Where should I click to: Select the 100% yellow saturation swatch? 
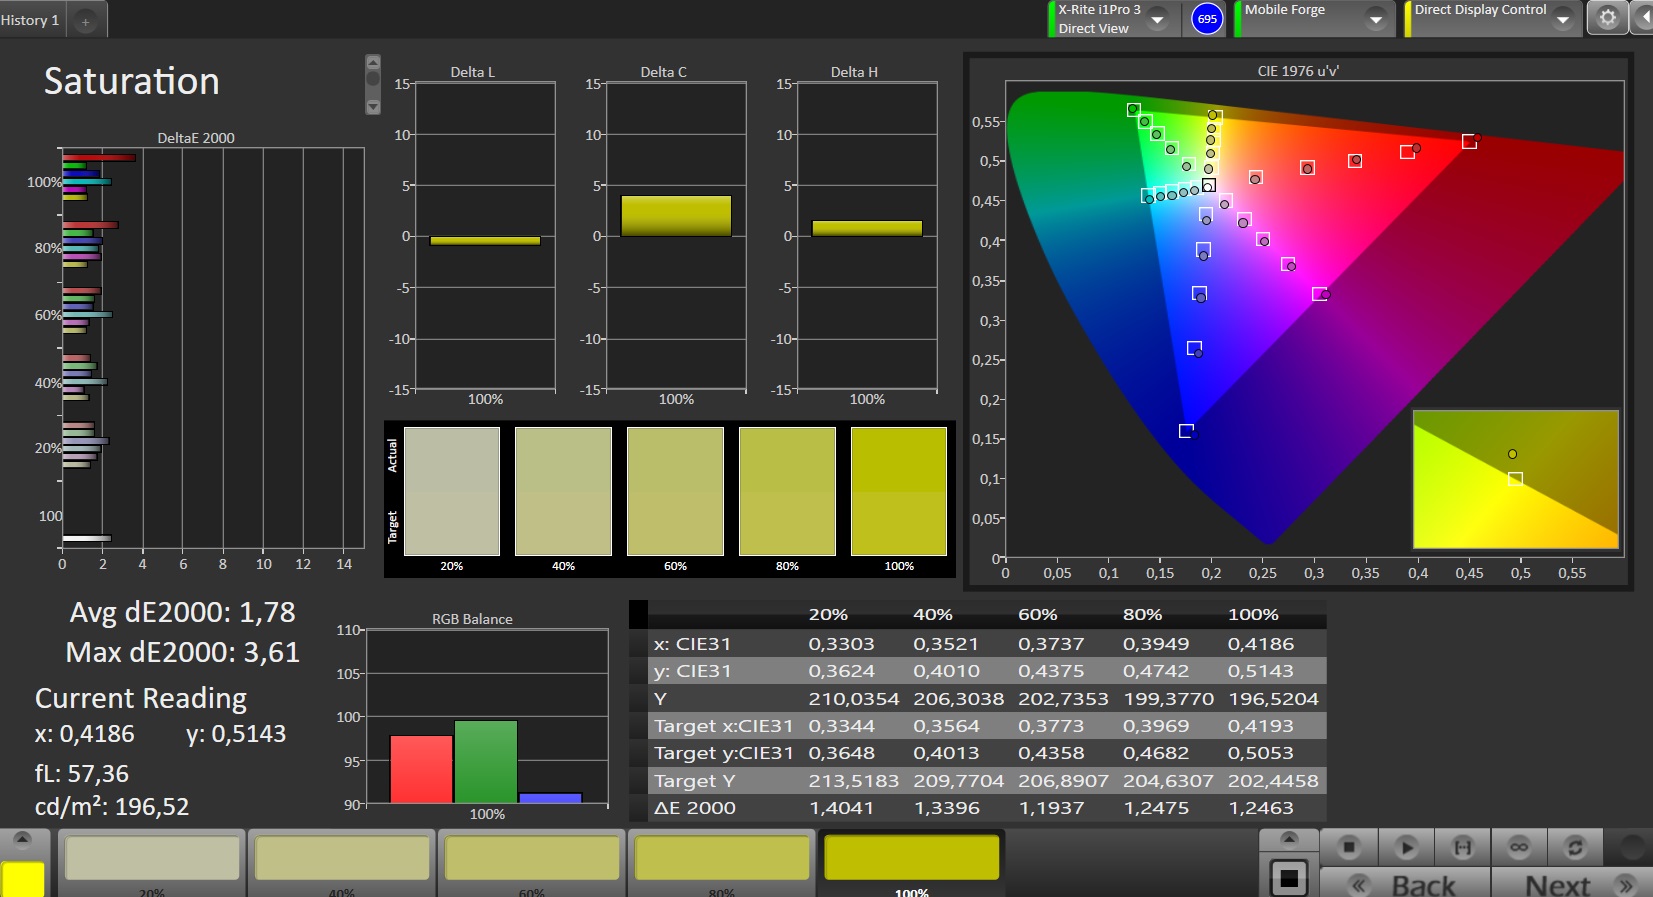[911, 859]
